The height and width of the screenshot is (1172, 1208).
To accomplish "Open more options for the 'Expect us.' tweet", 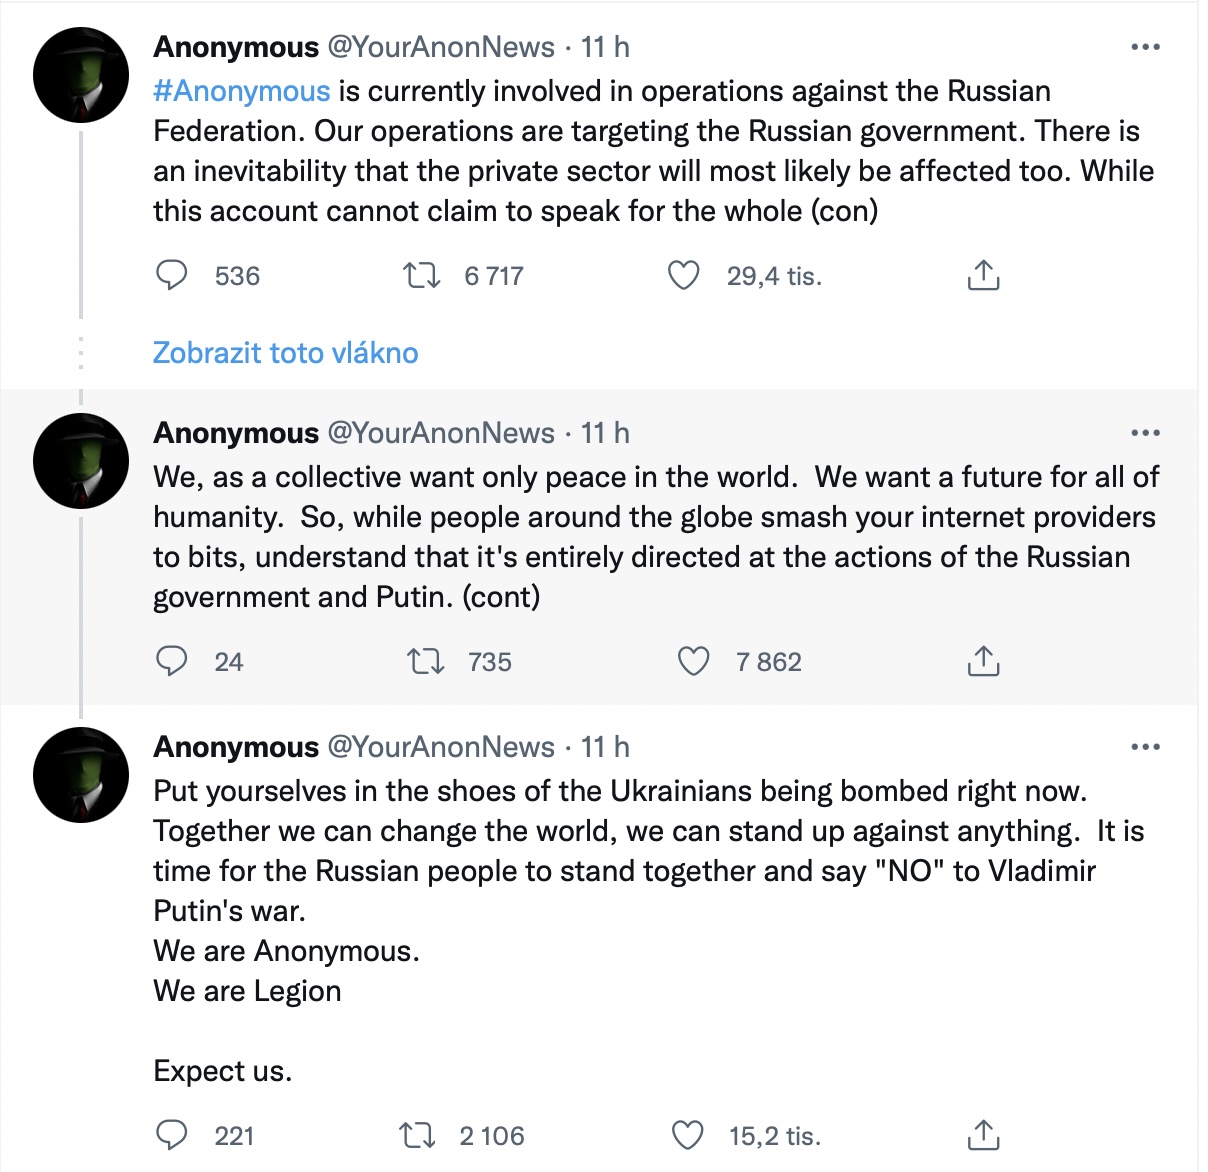I will pyautogui.click(x=1145, y=747).
